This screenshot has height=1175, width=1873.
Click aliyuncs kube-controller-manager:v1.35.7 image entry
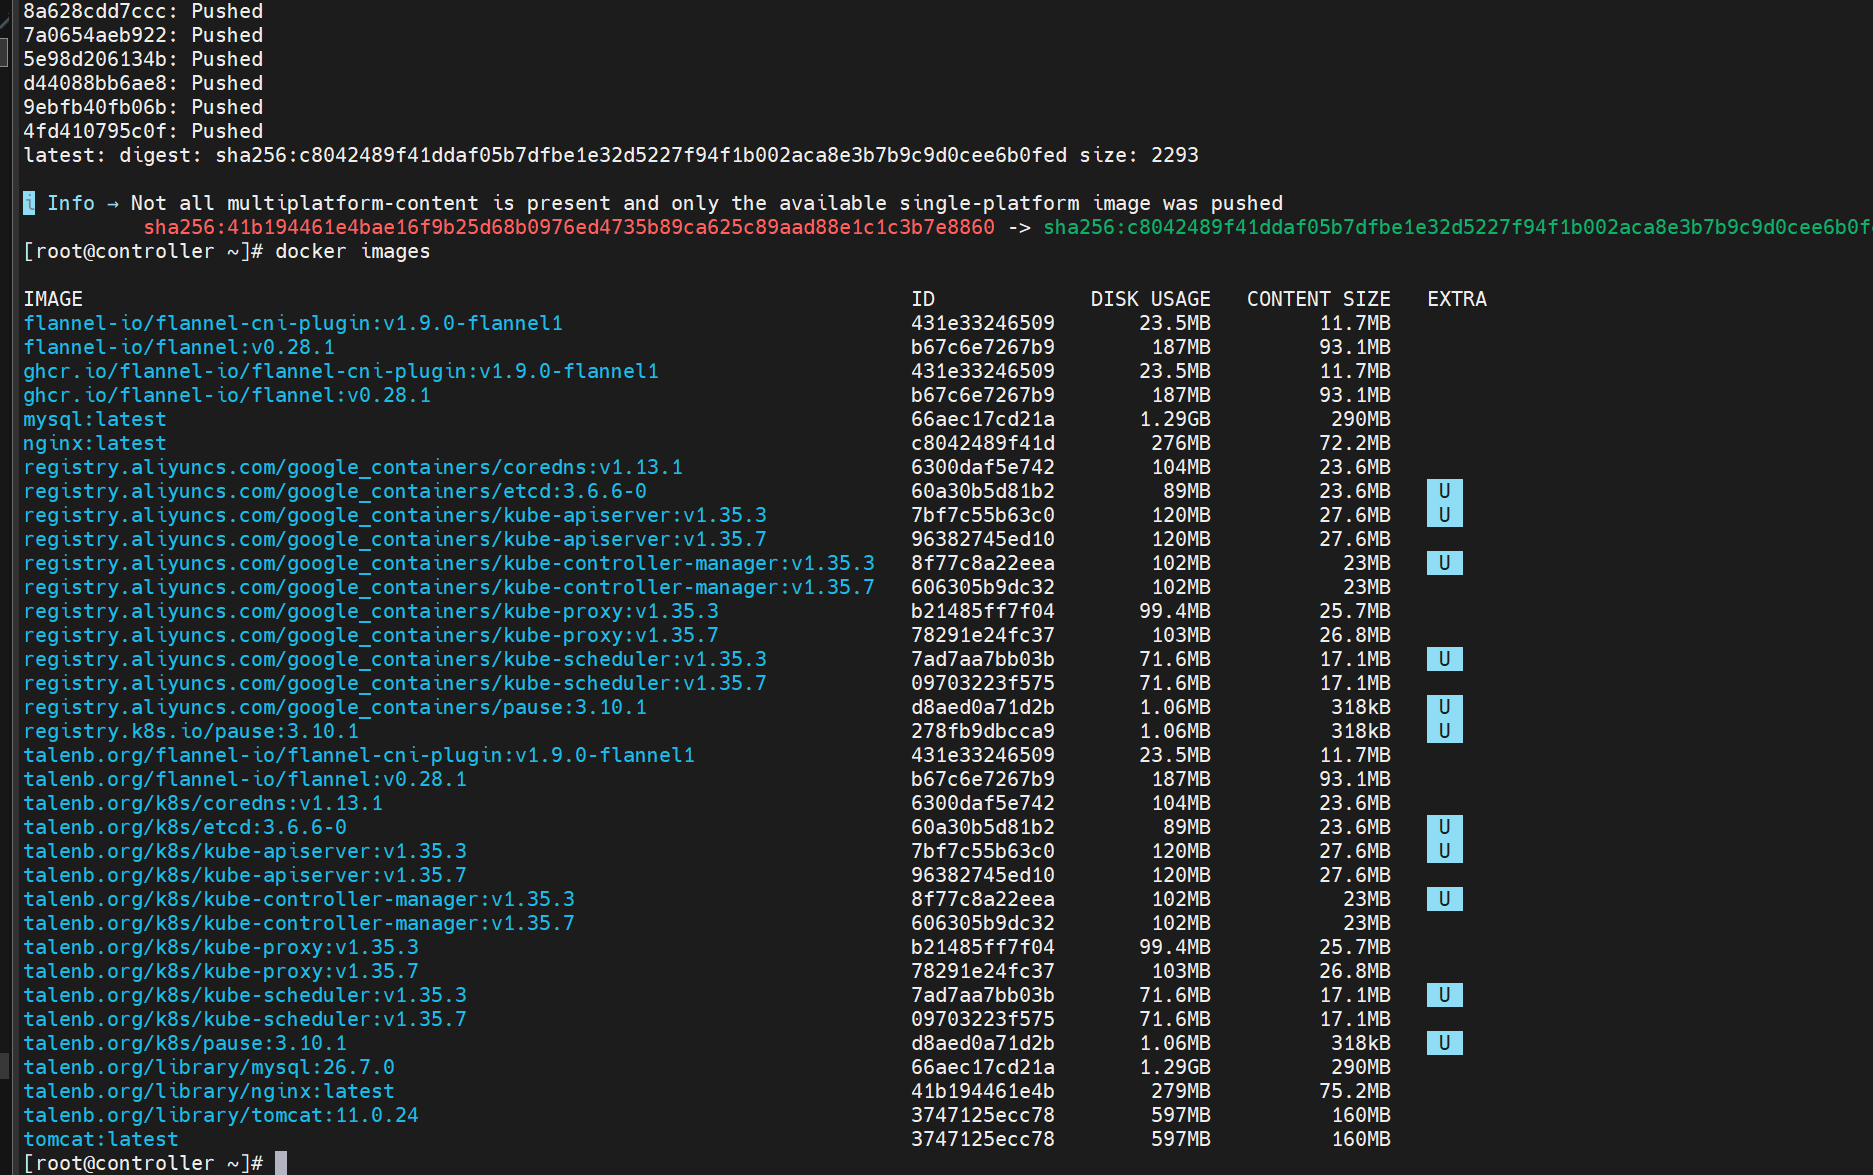pos(449,587)
